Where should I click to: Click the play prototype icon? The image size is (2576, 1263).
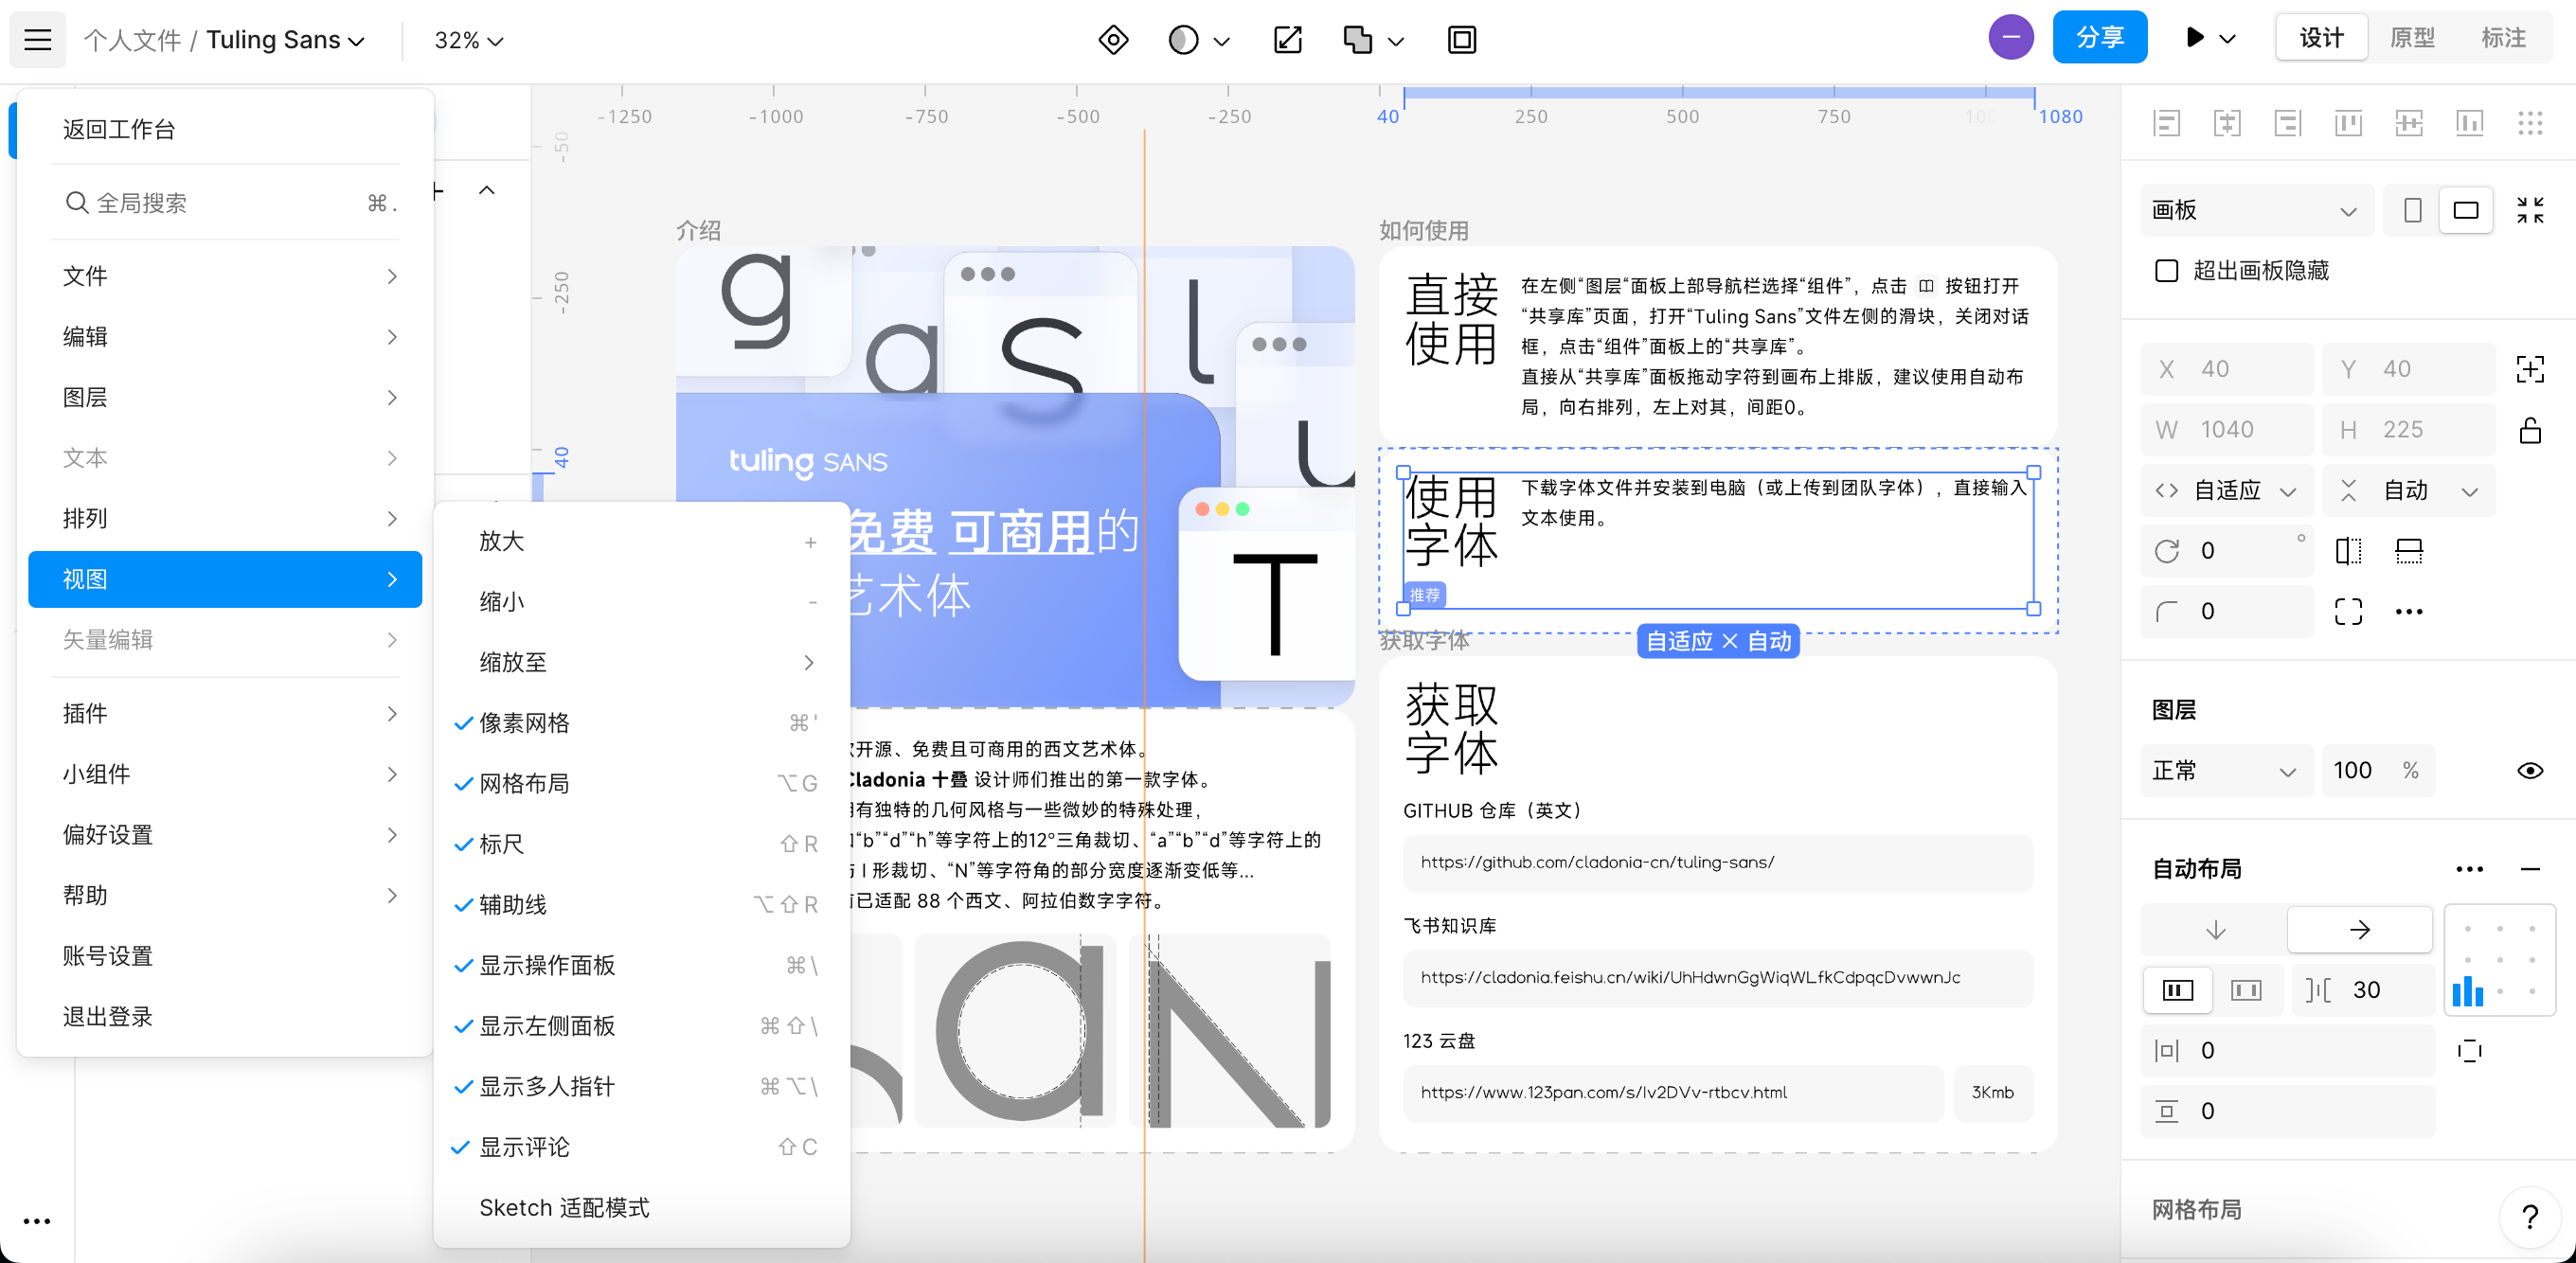click(x=2195, y=38)
